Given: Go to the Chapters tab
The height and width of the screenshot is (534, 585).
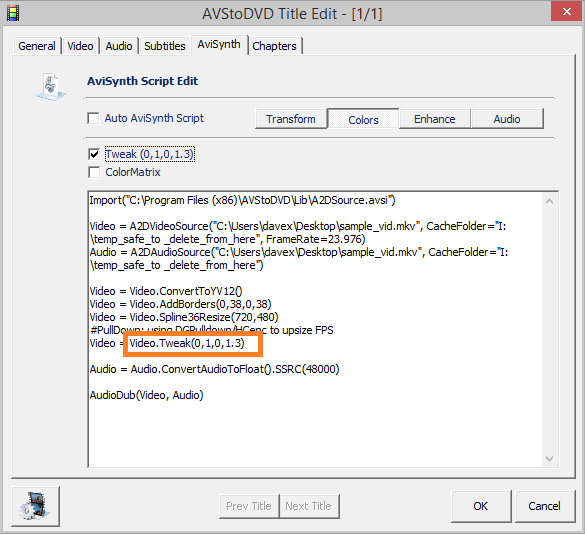Looking at the screenshot, I should [x=274, y=46].
